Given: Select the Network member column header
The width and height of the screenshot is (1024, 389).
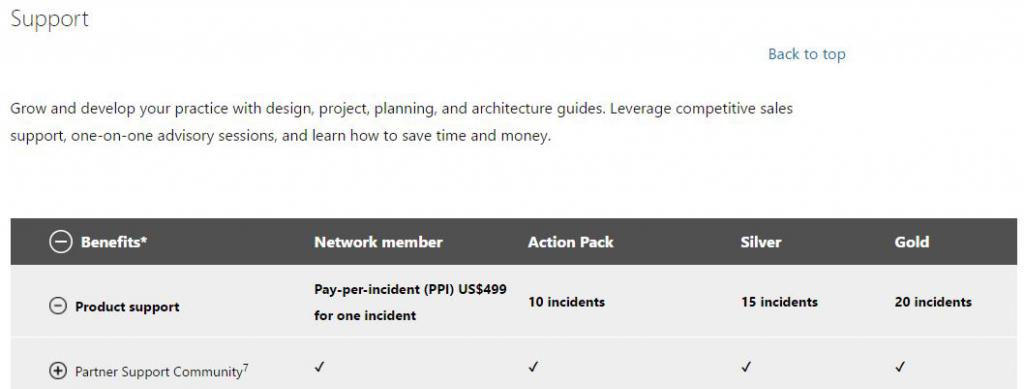Looking at the screenshot, I should 378,242.
